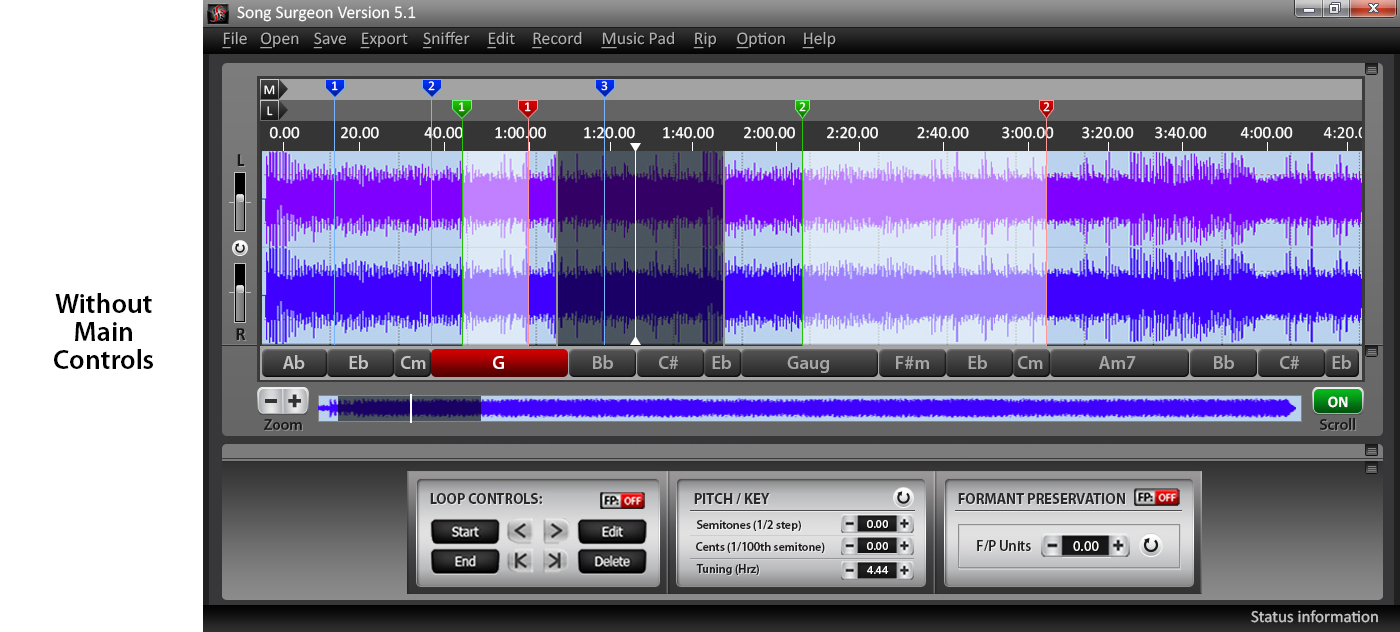Select the Ab chord block

tap(294, 363)
